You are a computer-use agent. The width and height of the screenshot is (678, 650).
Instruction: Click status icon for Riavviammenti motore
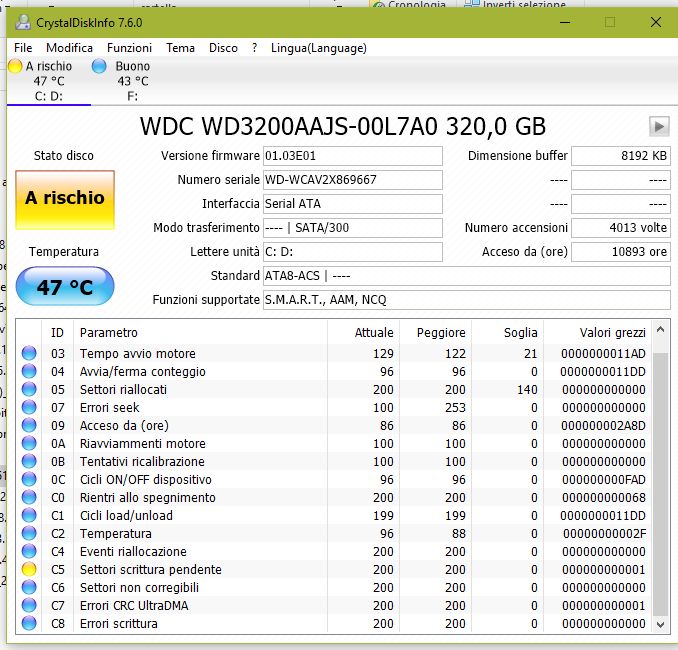(29, 443)
